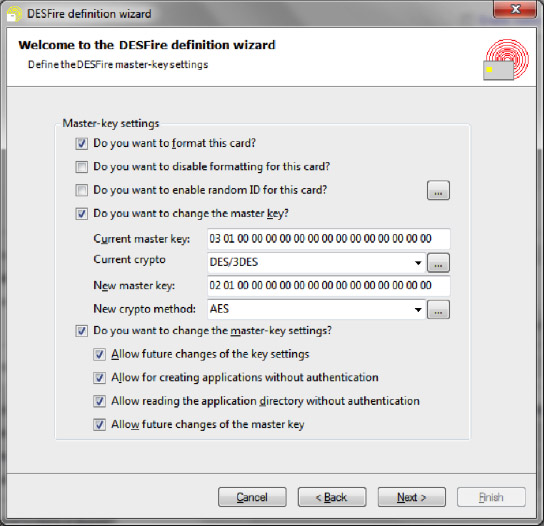Uncheck creating applications without authentication option
544x526 pixels.
pyautogui.click(x=99, y=378)
